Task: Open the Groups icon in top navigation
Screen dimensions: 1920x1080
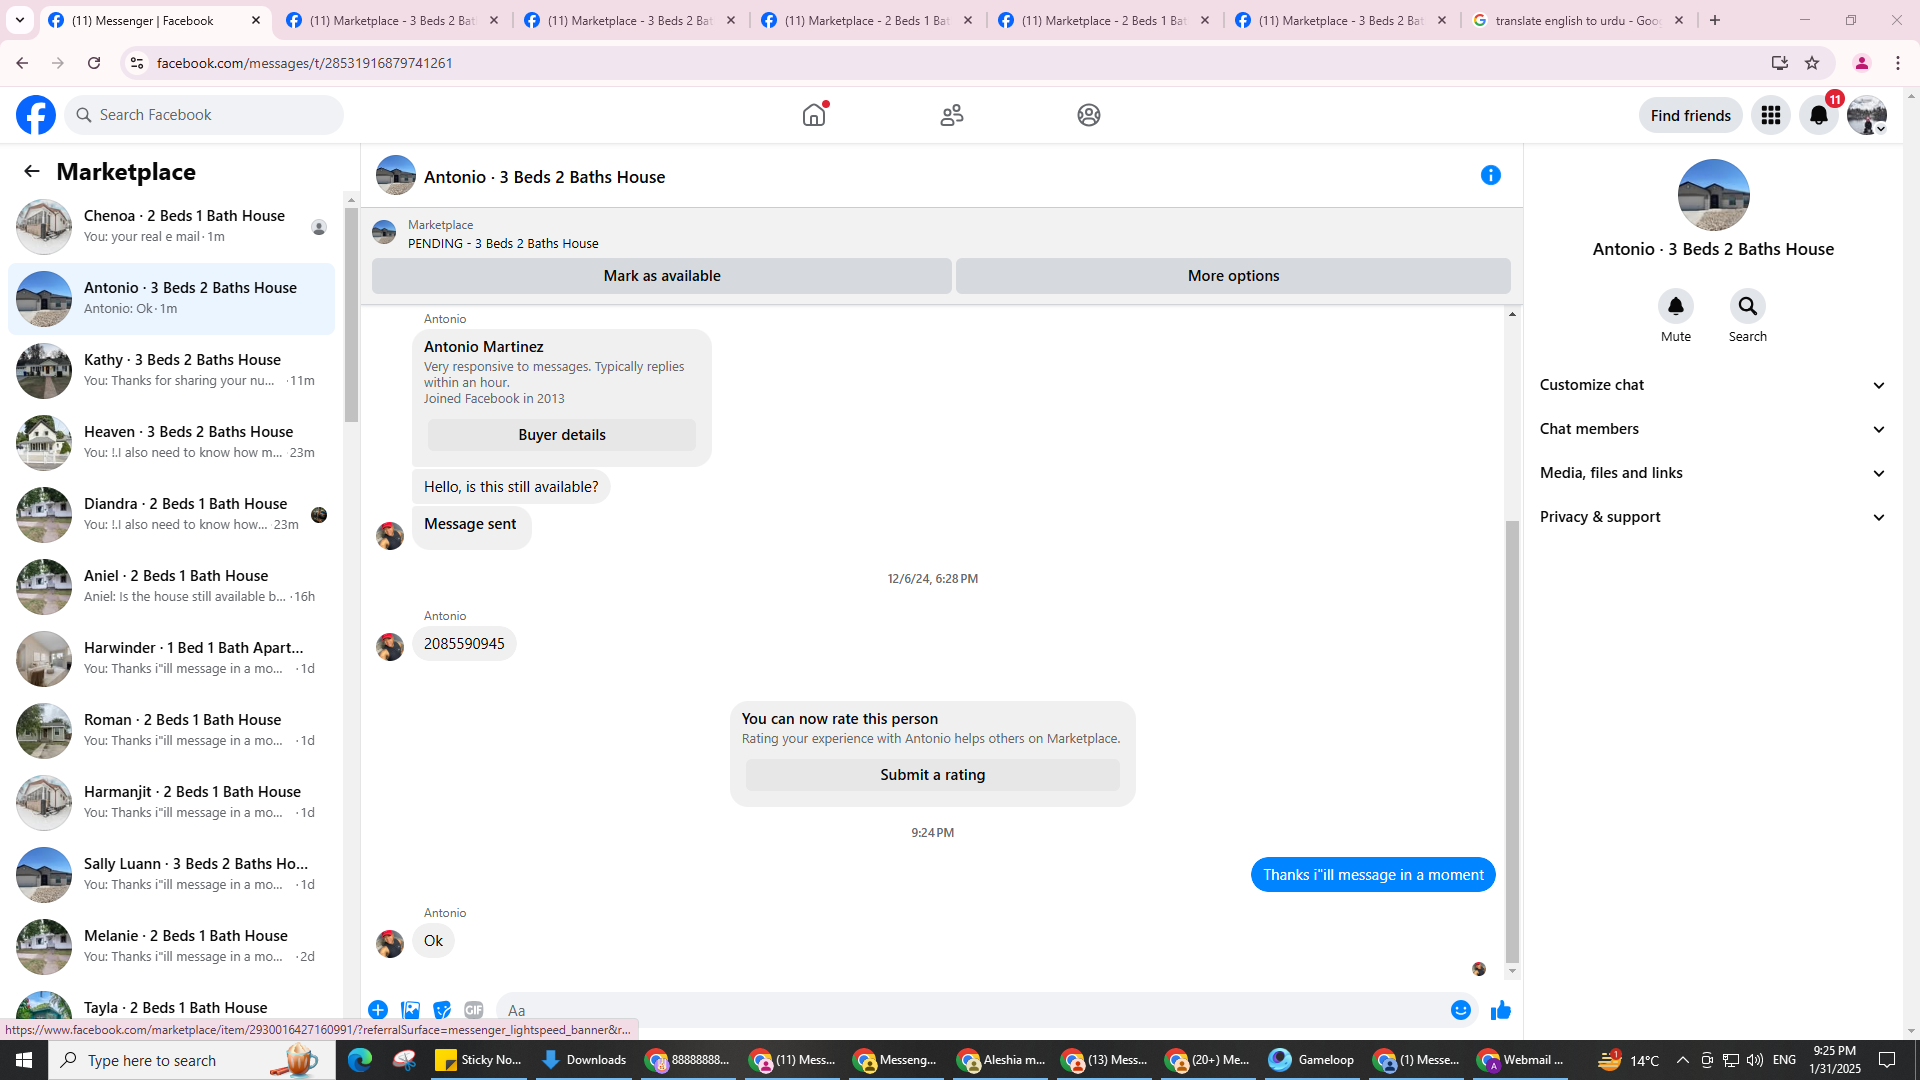Action: pyautogui.click(x=1089, y=115)
